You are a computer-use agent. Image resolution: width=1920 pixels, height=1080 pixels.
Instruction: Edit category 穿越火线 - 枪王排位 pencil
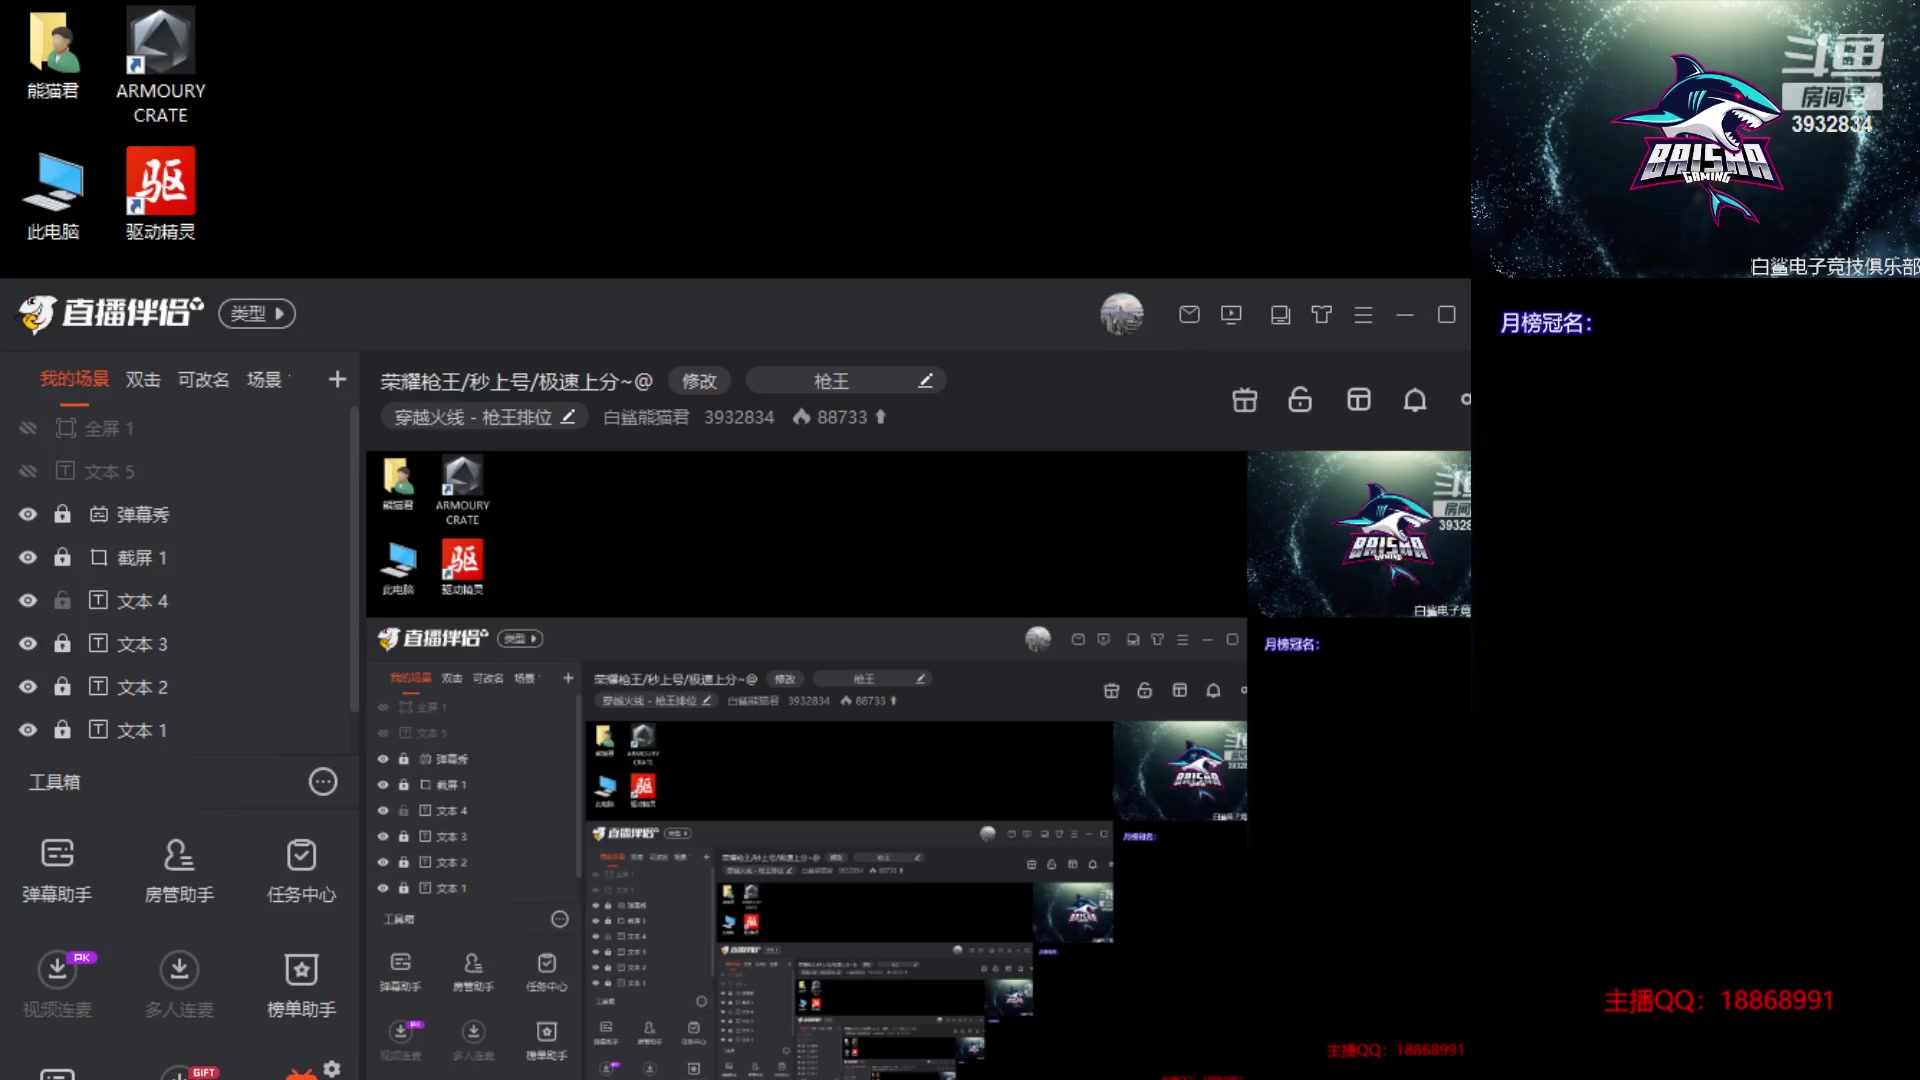[568, 417]
